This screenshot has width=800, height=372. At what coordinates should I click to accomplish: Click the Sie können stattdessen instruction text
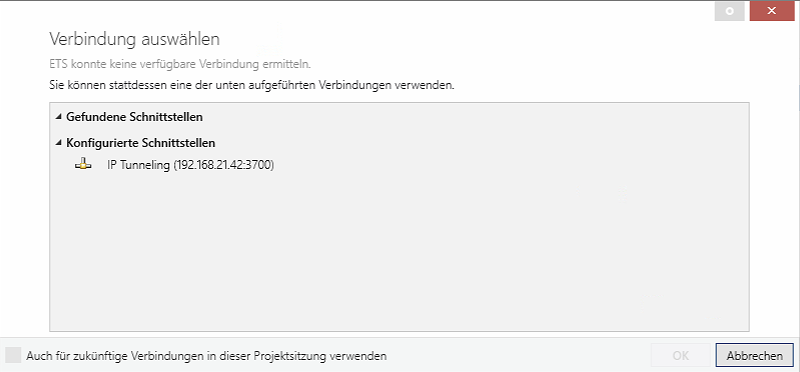pos(252,85)
